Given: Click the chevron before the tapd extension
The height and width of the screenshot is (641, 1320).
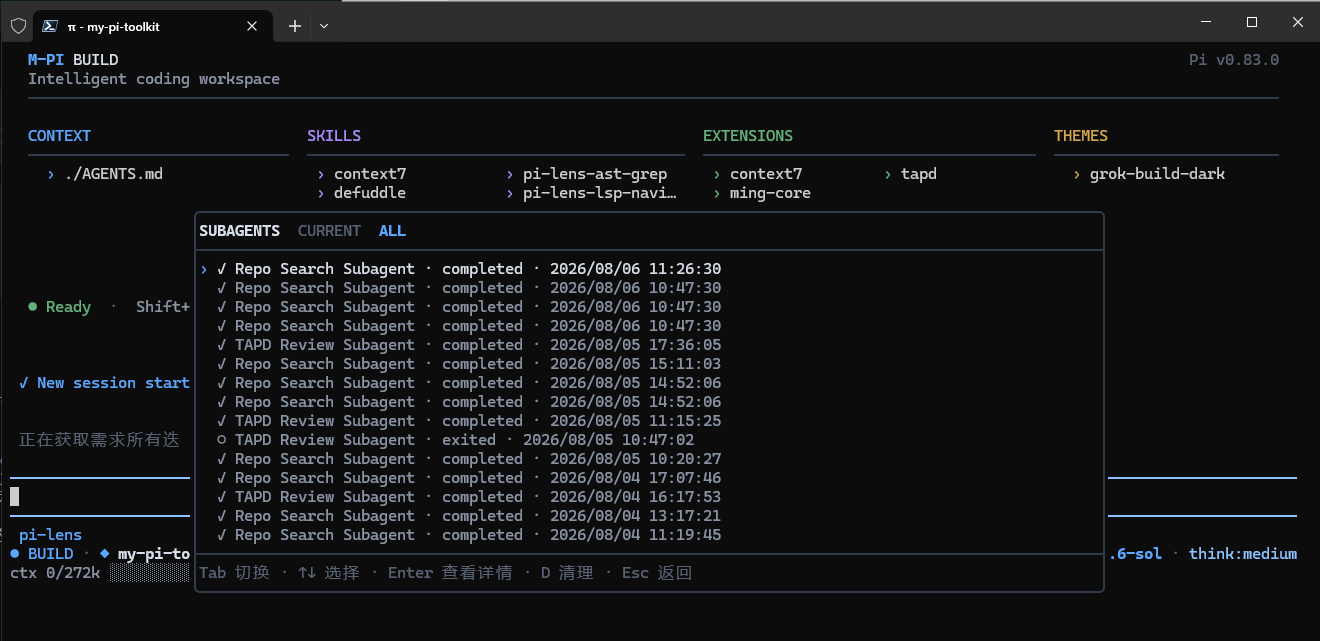Looking at the screenshot, I should click(x=888, y=174).
